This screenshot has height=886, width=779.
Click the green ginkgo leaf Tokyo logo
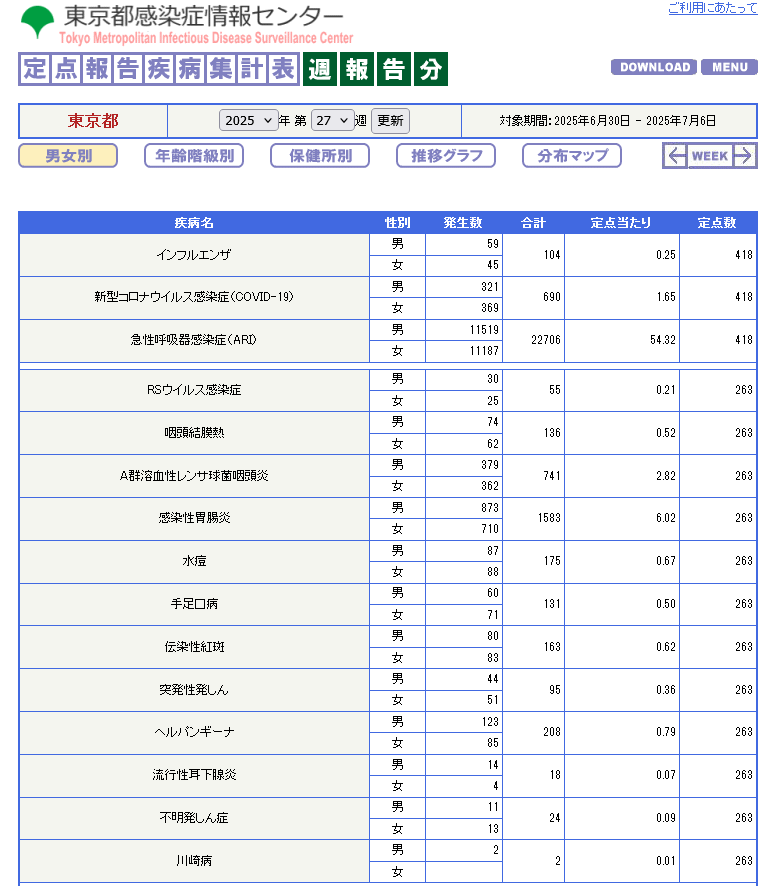coord(37,22)
